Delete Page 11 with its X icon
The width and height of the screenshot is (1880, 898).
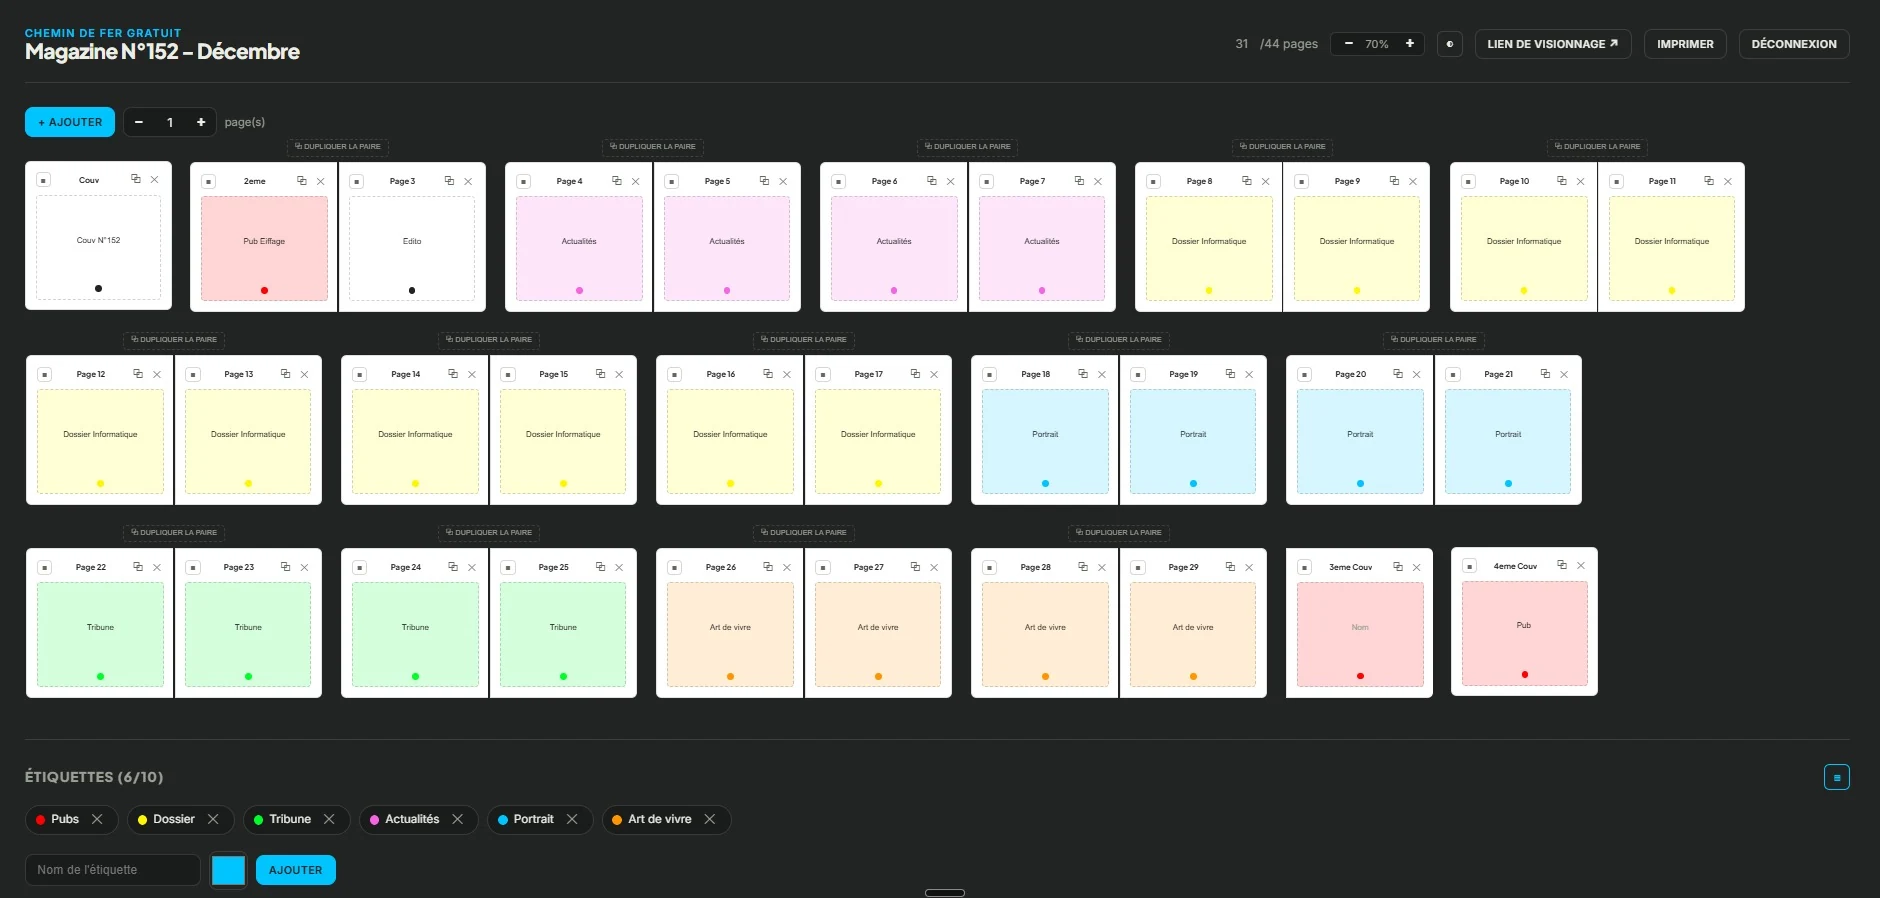[1728, 181]
